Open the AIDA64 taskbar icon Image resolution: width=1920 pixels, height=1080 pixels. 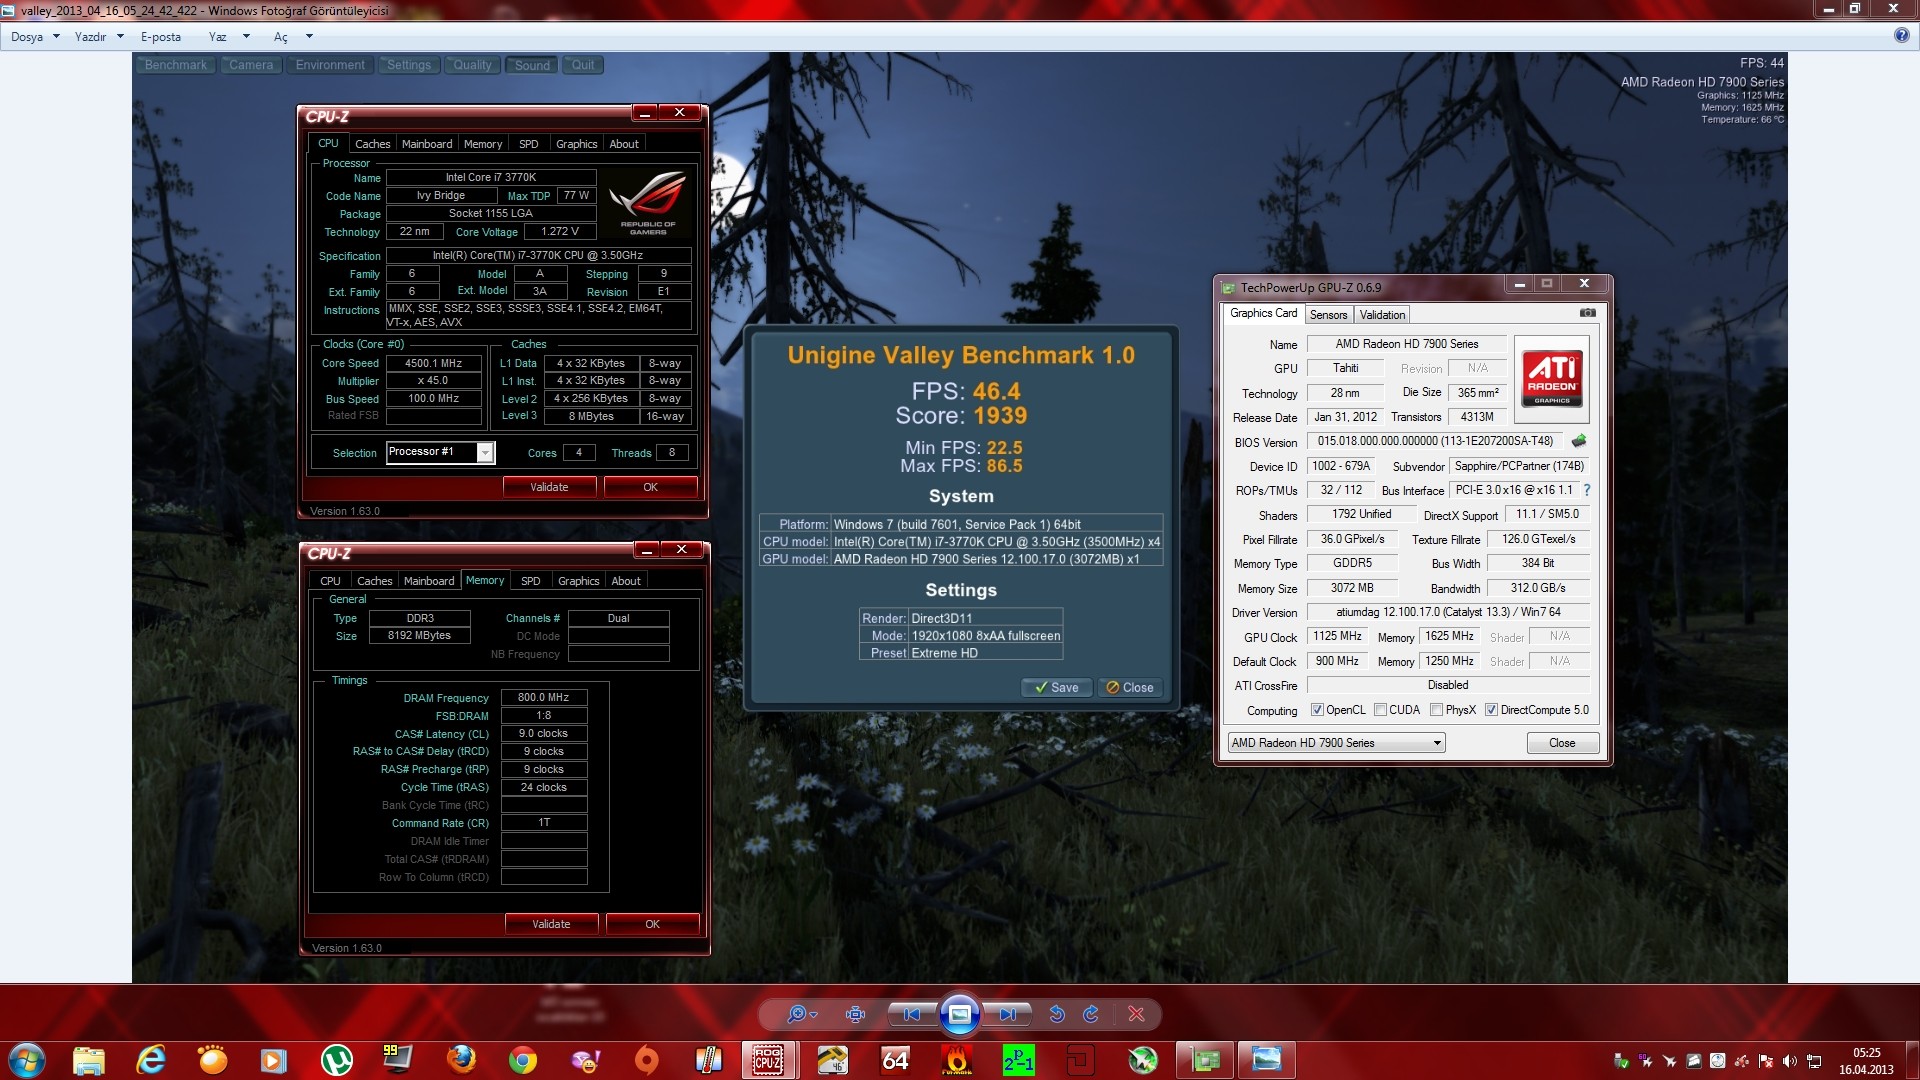pos(895,1060)
